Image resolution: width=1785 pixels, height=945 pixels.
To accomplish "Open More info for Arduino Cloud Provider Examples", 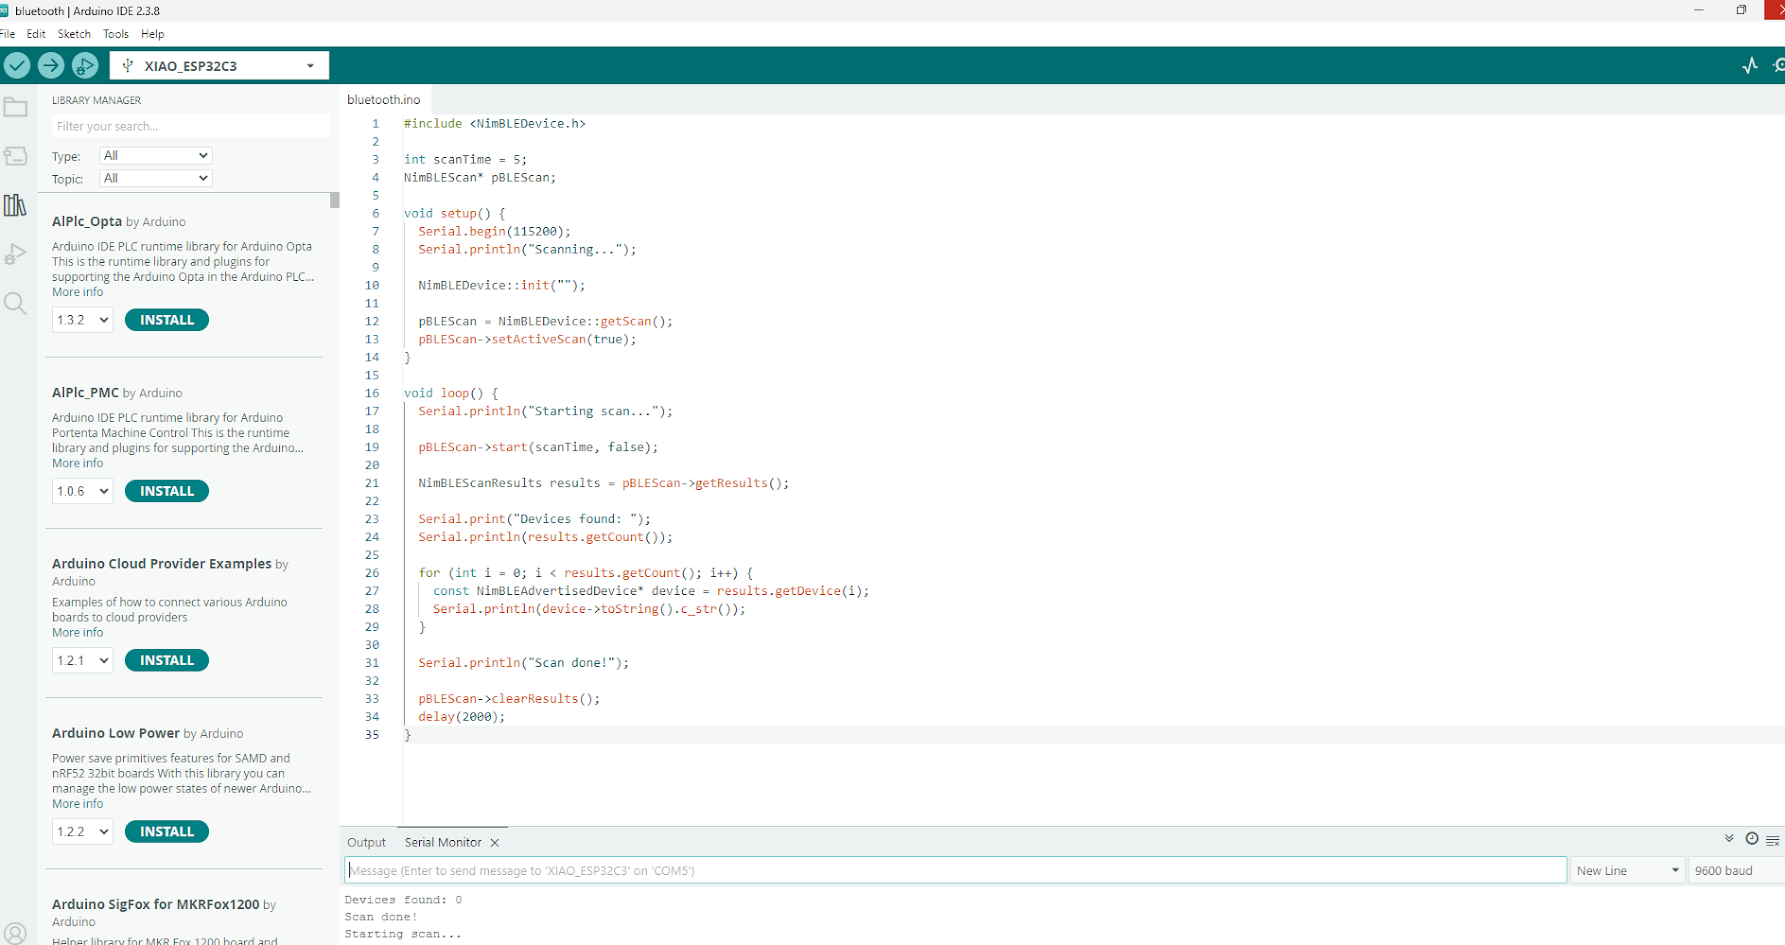I will coord(78,632).
